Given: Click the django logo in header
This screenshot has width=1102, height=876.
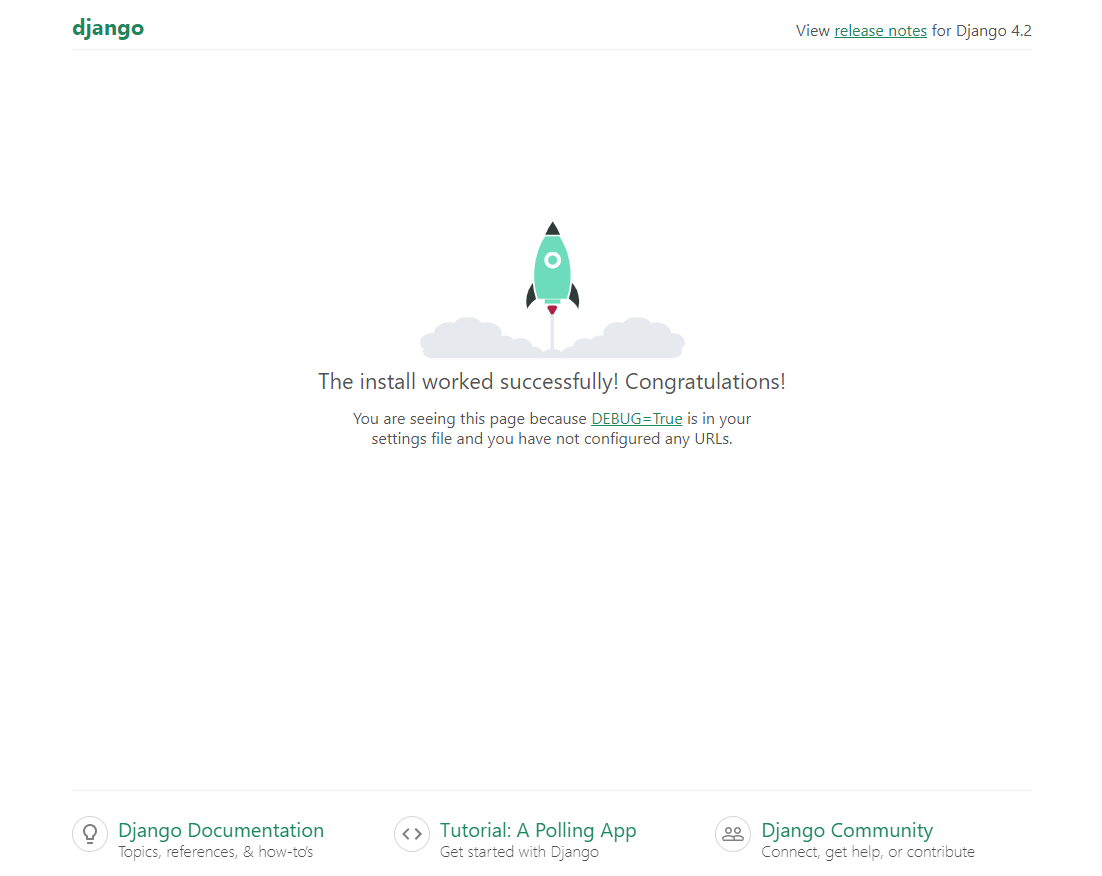Looking at the screenshot, I should (x=108, y=28).
